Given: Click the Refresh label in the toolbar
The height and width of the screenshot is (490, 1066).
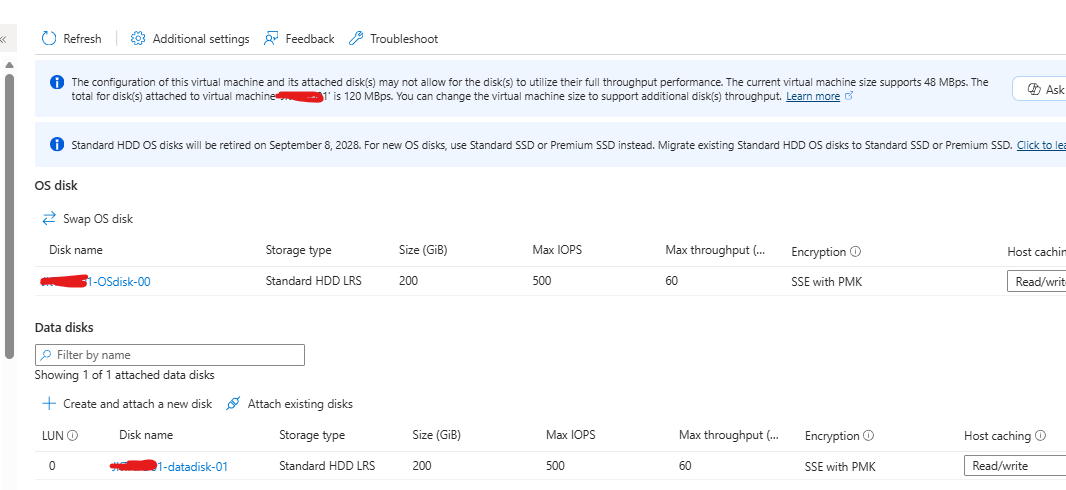Looking at the screenshot, I should pyautogui.click(x=82, y=39).
